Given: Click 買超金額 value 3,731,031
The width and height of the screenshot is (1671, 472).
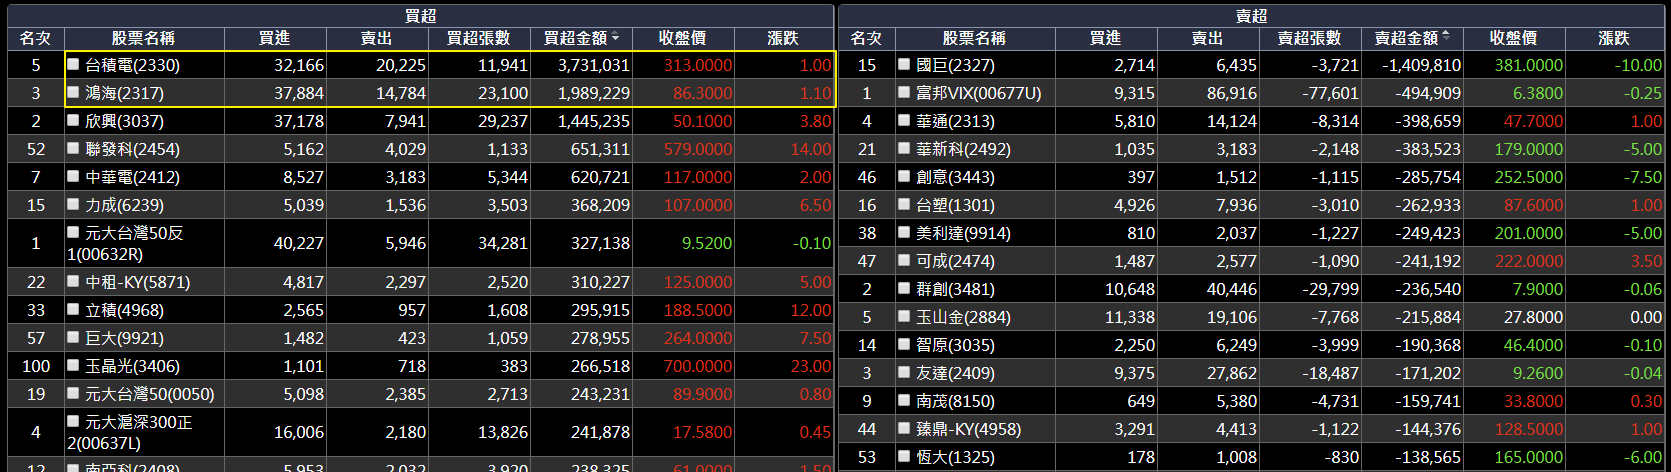Looking at the screenshot, I should coord(593,65).
